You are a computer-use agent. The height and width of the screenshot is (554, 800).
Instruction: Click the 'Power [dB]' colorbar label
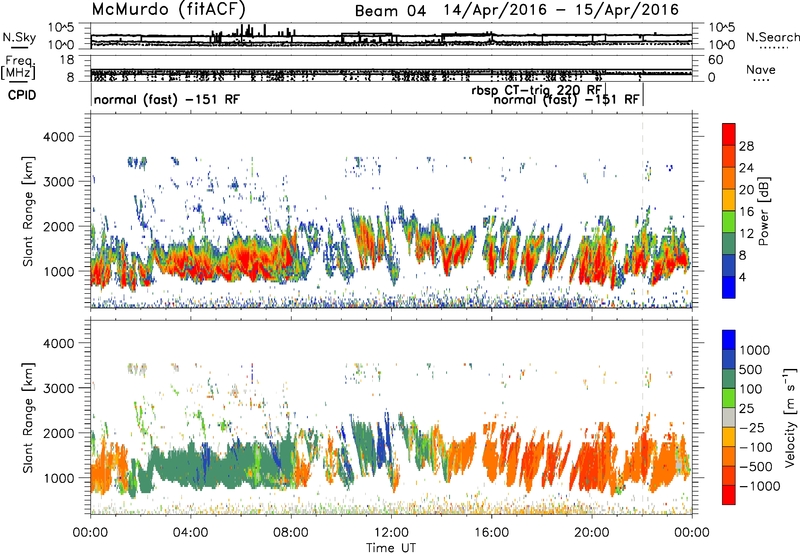point(763,211)
